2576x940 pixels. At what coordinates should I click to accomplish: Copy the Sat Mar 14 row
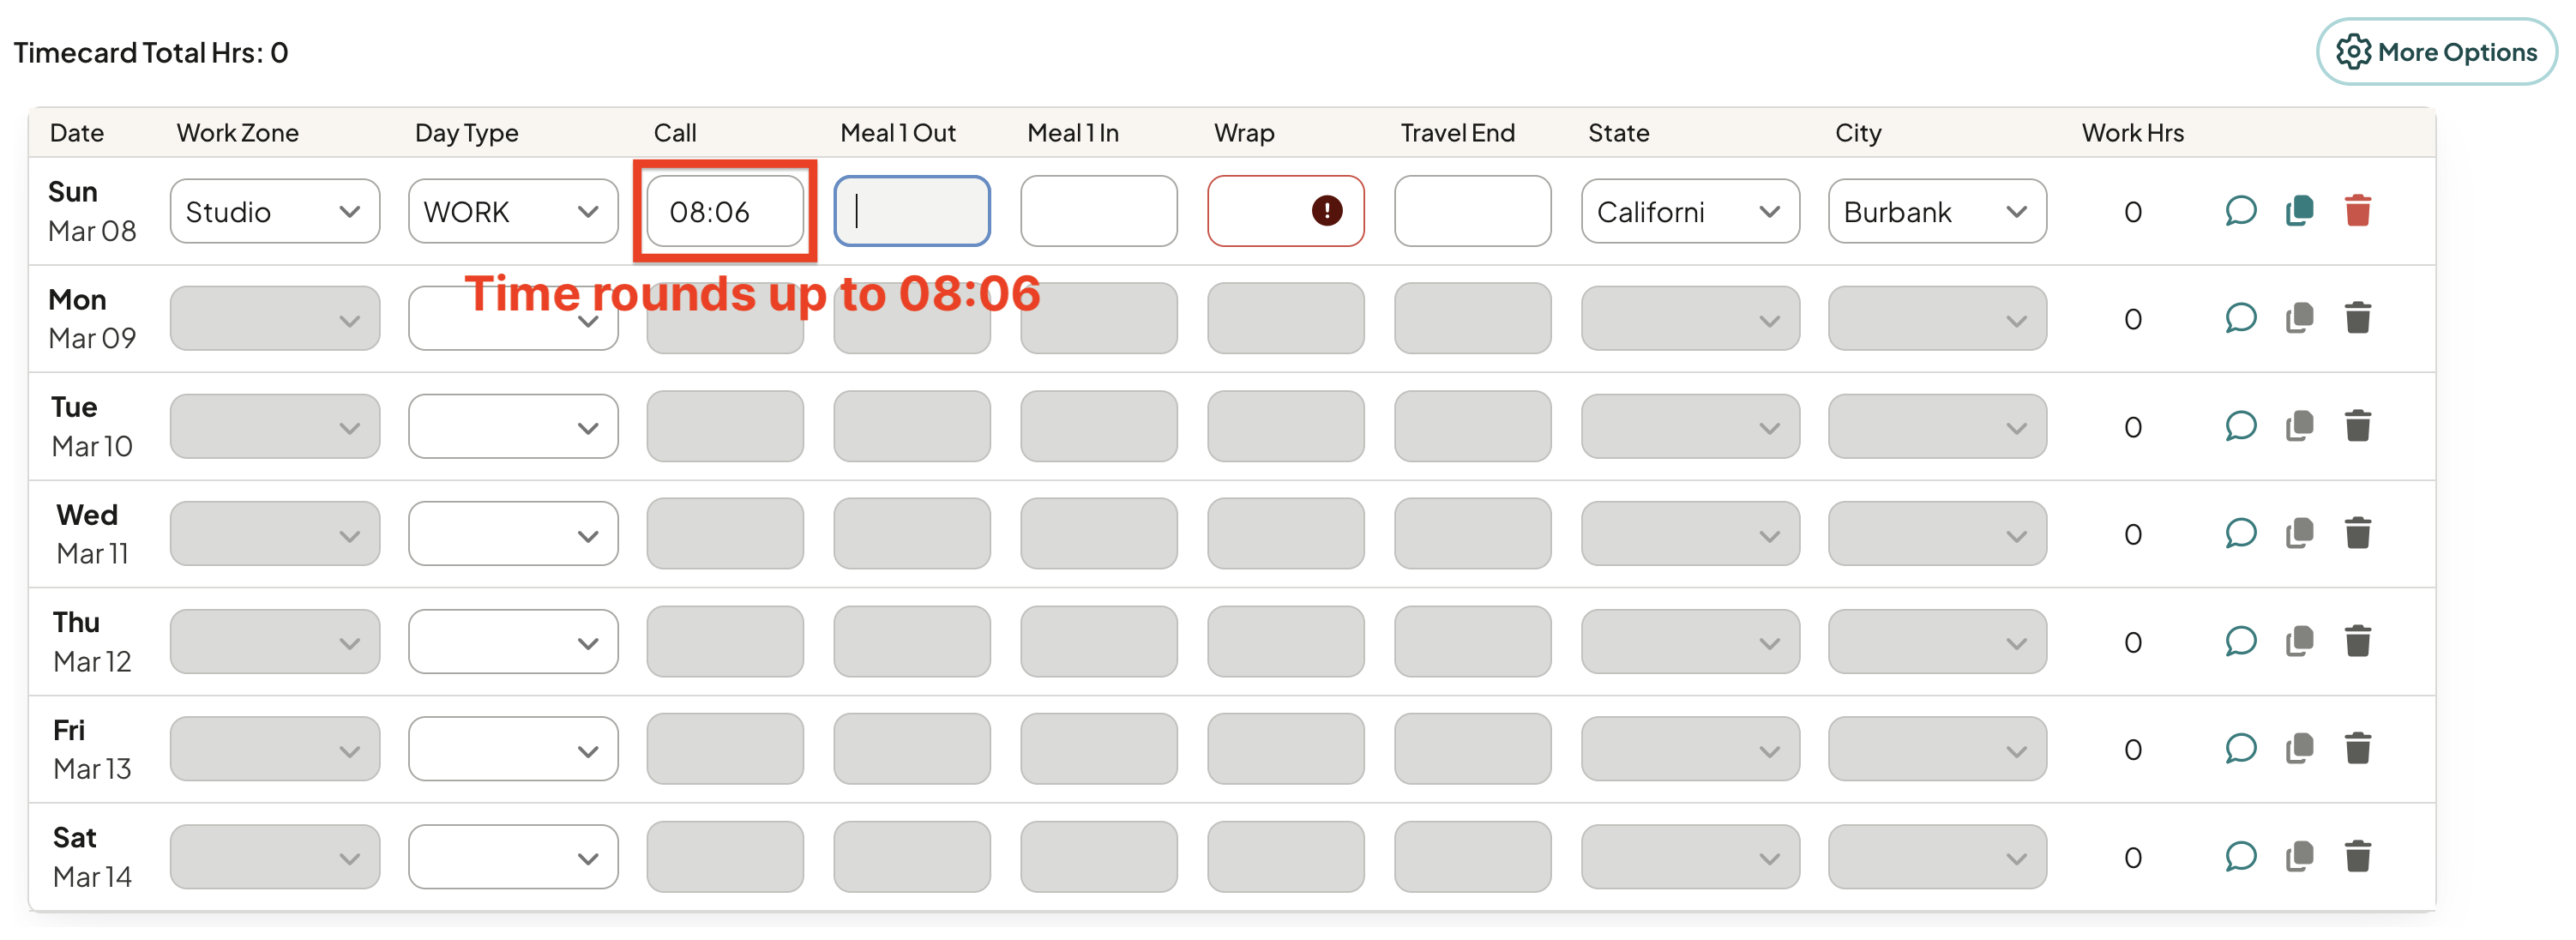pos(2299,856)
